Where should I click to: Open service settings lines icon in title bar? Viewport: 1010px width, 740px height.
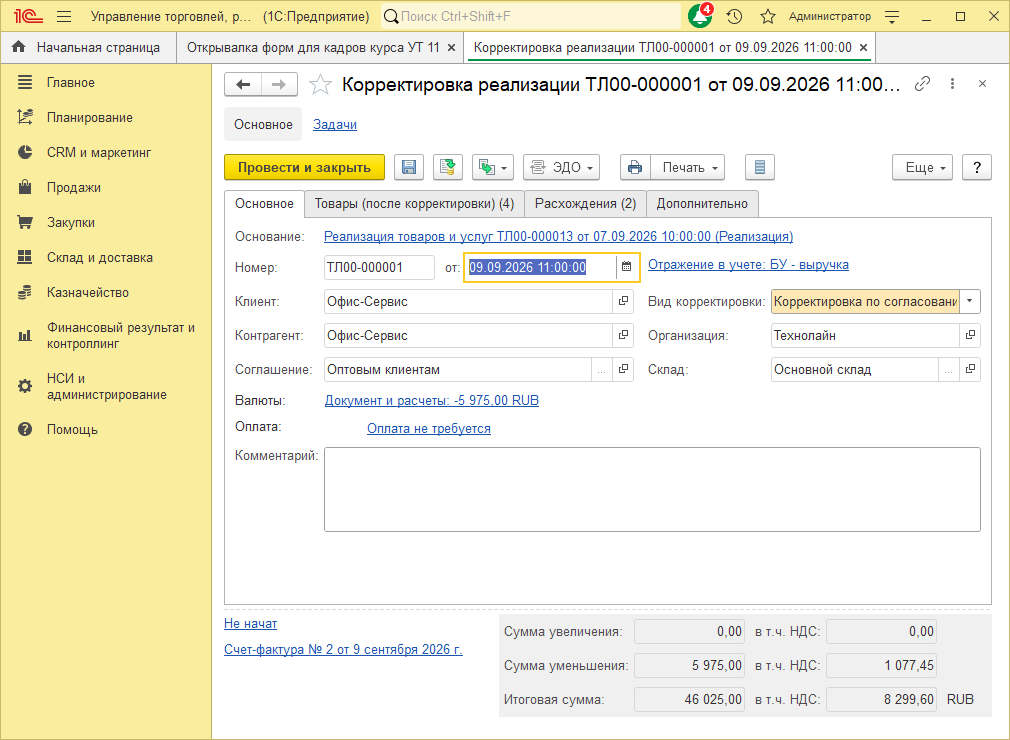click(892, 16)
